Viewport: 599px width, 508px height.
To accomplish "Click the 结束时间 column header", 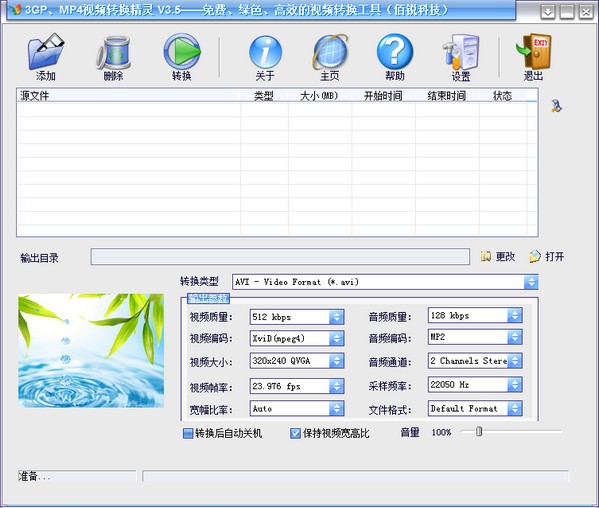I will (447, 95).
